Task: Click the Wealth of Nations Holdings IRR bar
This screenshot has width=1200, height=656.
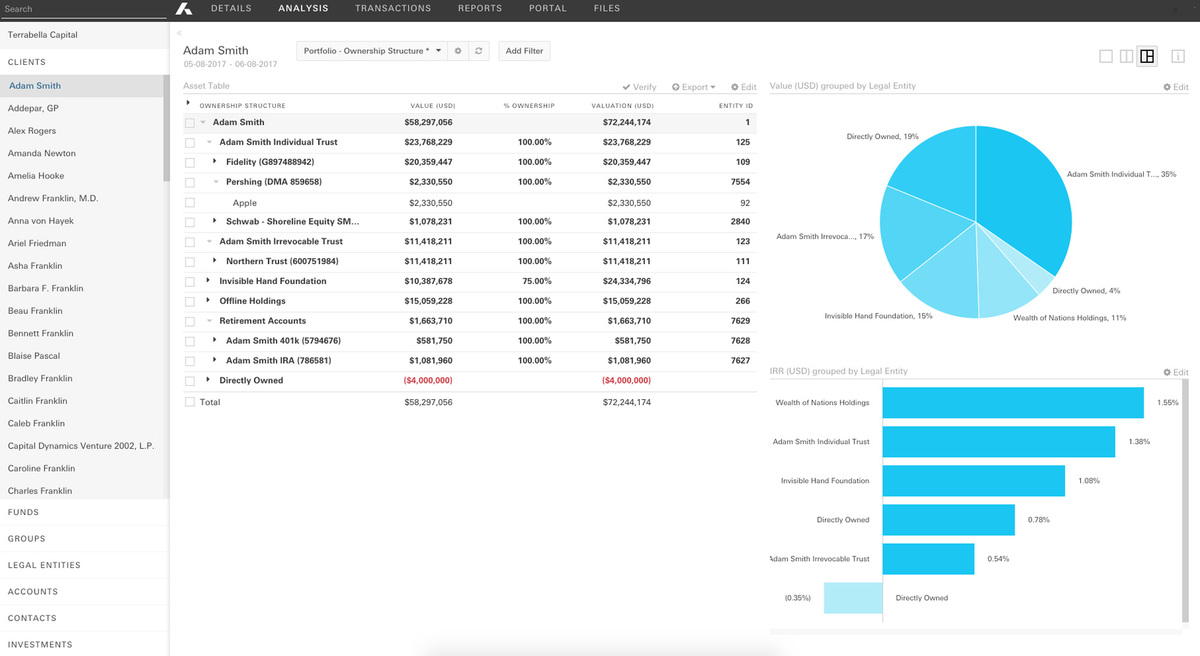Action: pos(1012,403)
